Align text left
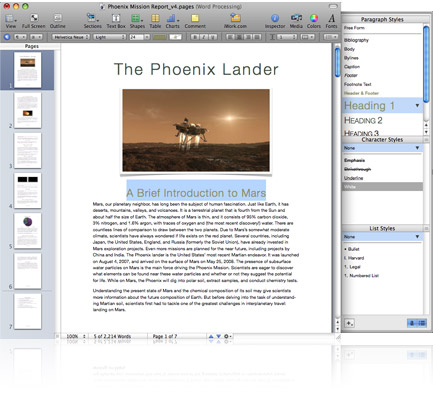The width and height of the screenshot is (435, 398). click(230, 37)
